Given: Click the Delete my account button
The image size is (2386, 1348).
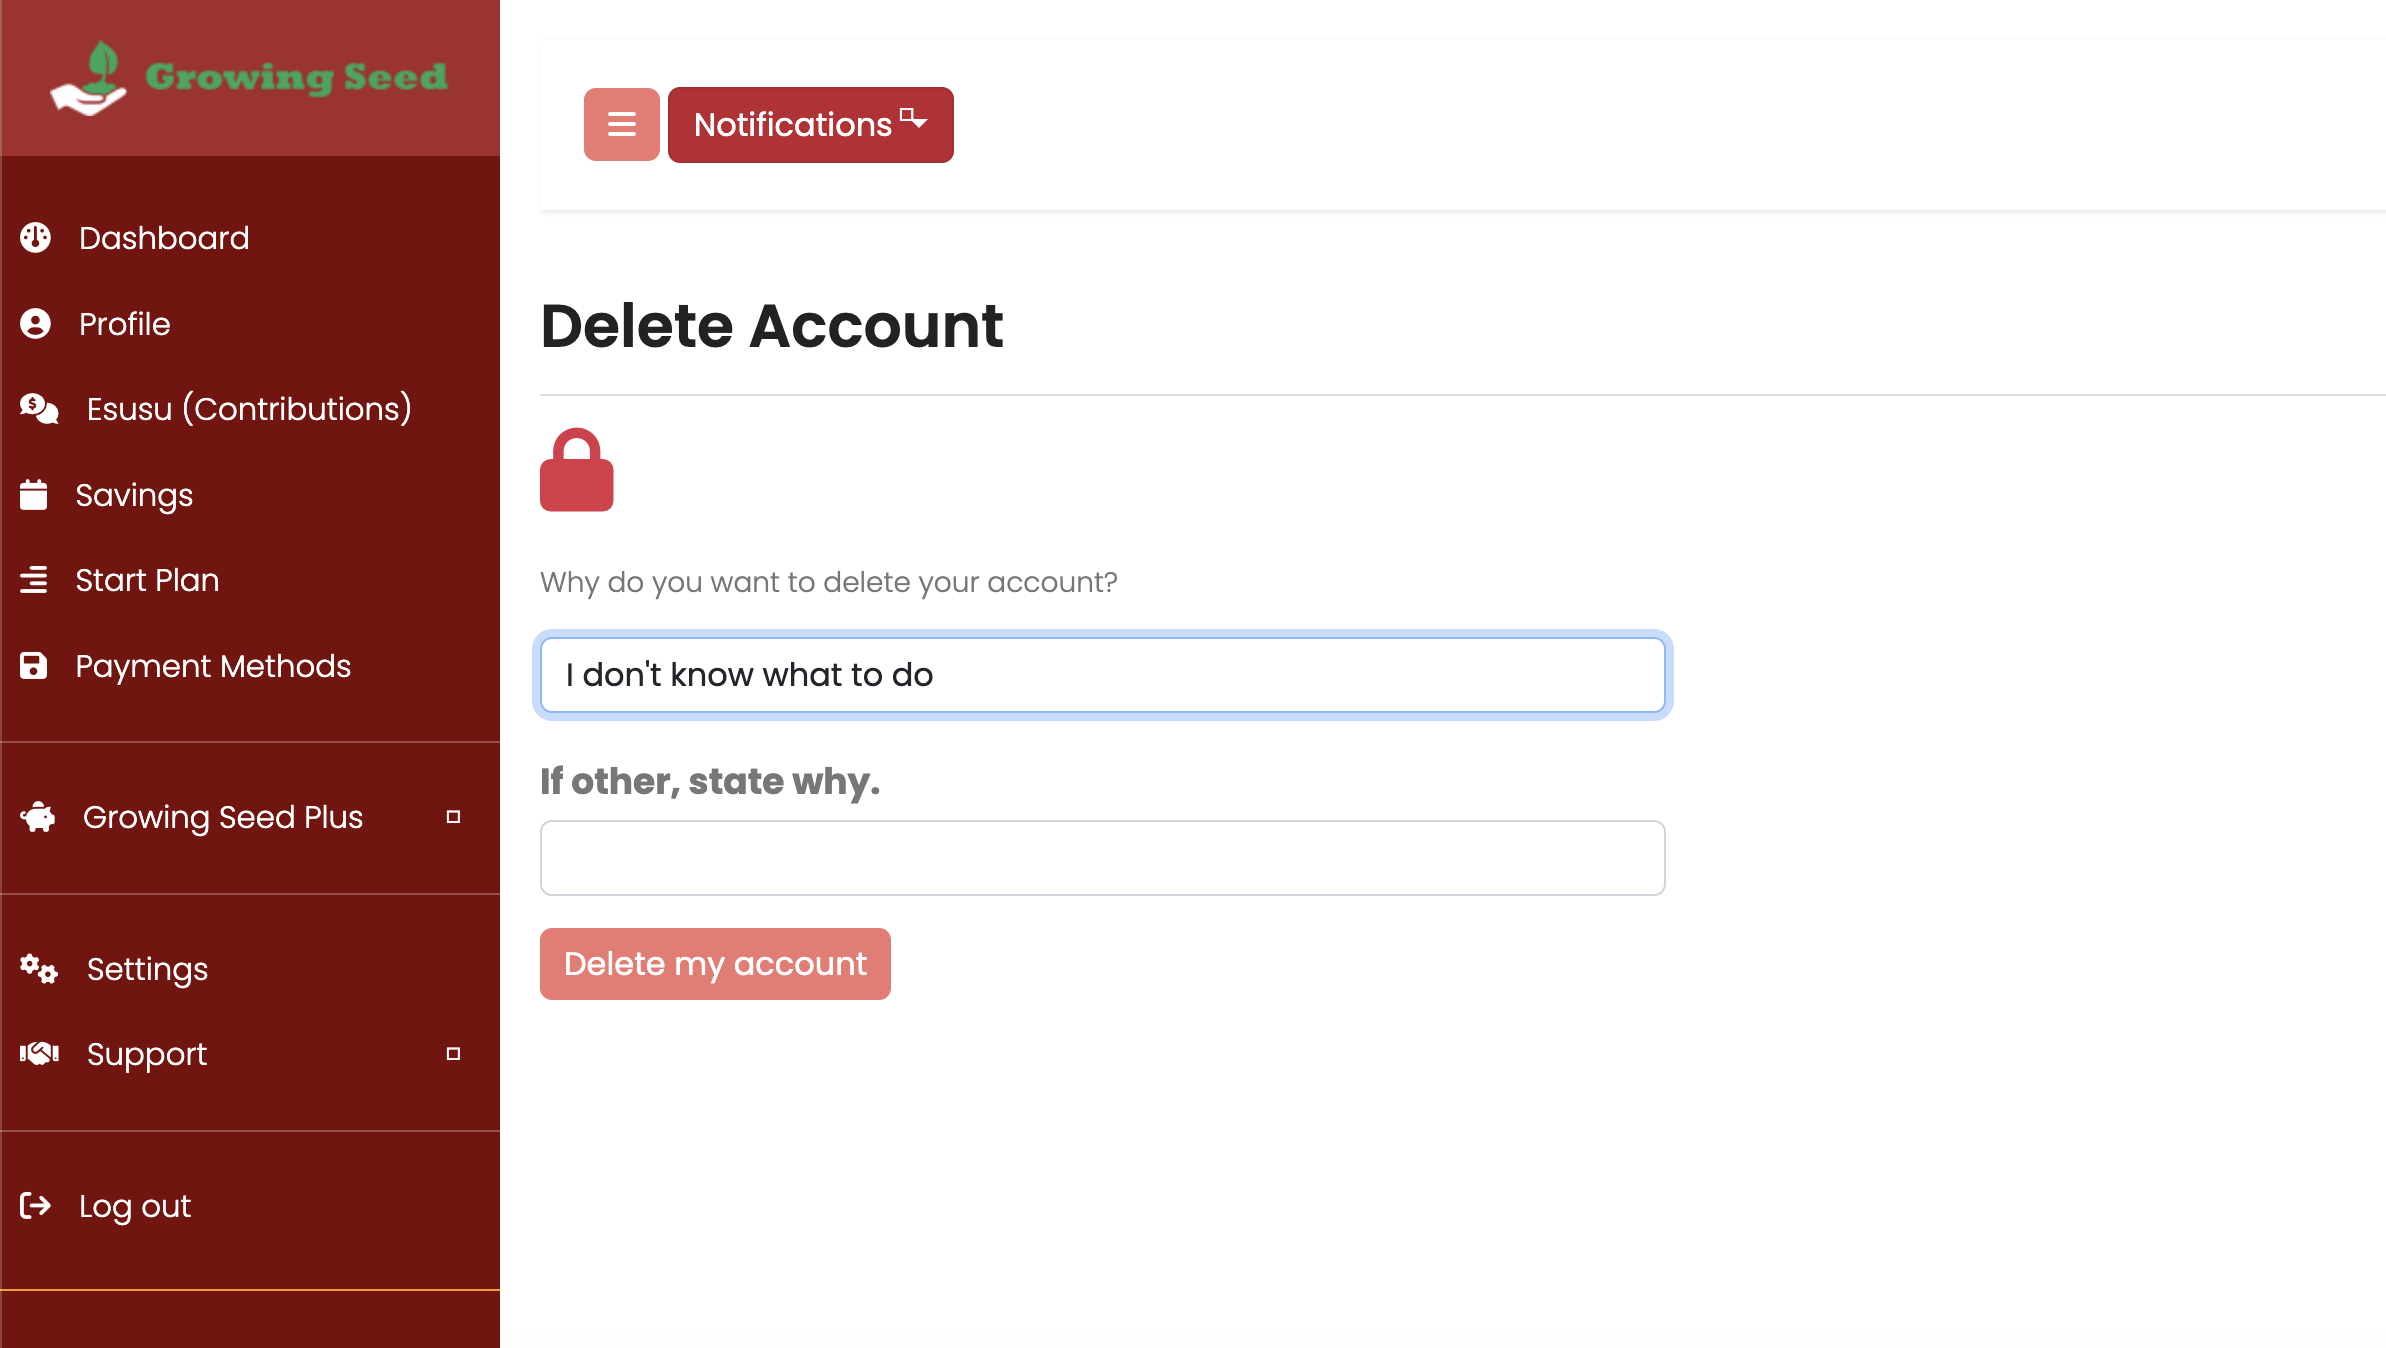Looking at the screenshot, I should [714, 963].
